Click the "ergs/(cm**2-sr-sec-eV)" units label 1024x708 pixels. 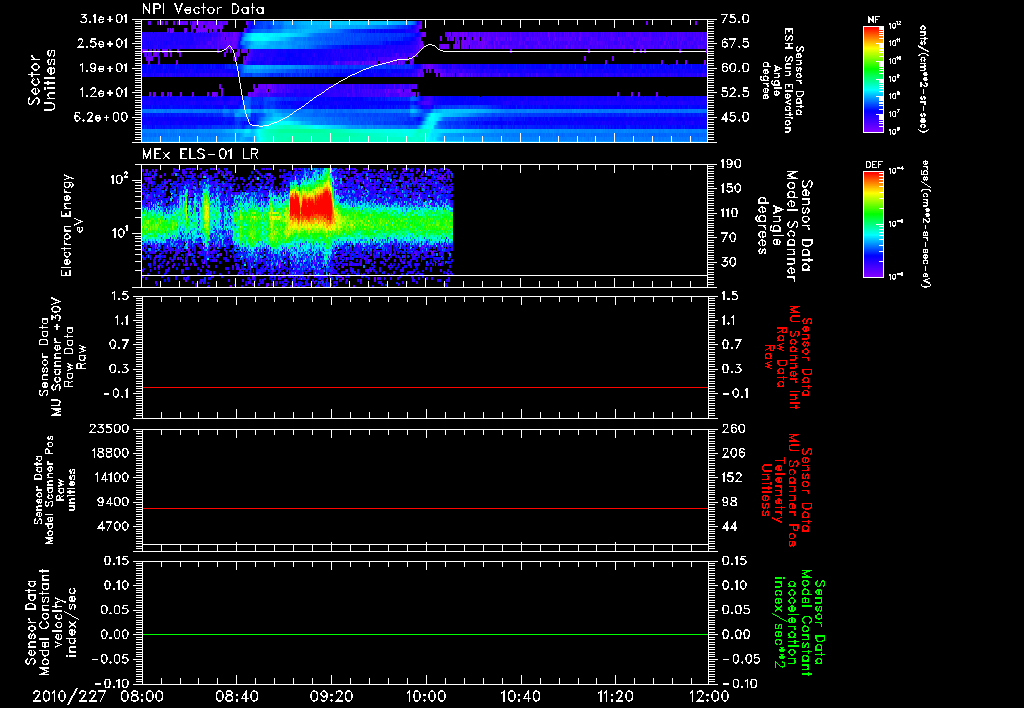pyautogui.click(x=926, y=223)
